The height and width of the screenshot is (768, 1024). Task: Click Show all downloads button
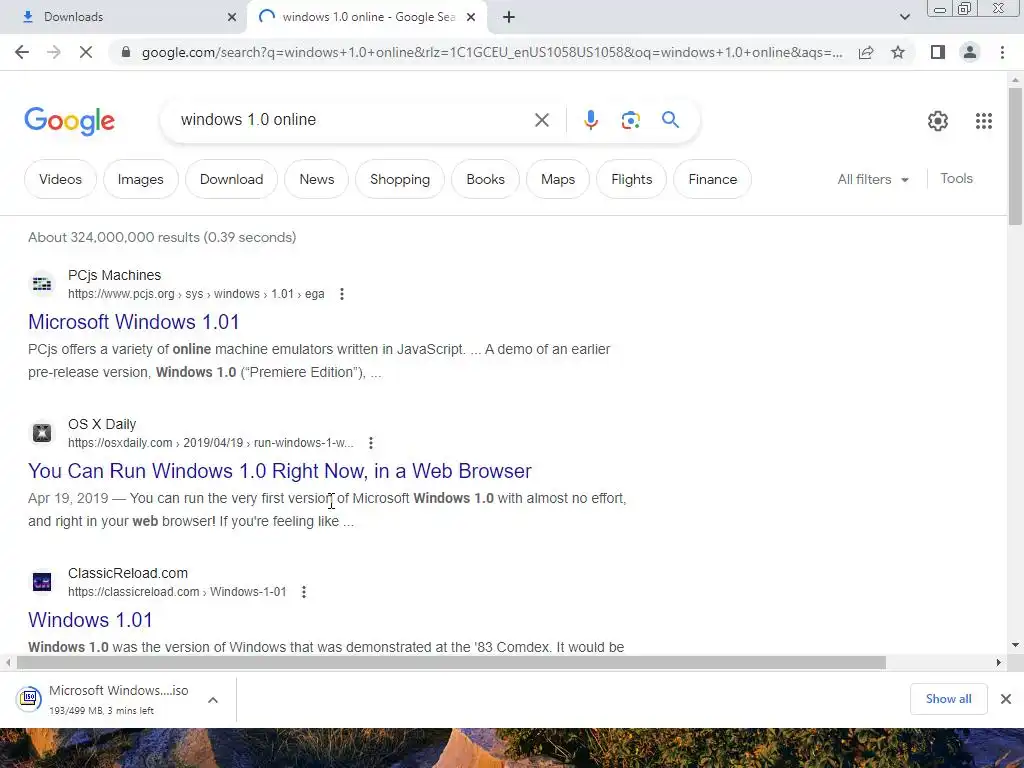pos(948,699)
